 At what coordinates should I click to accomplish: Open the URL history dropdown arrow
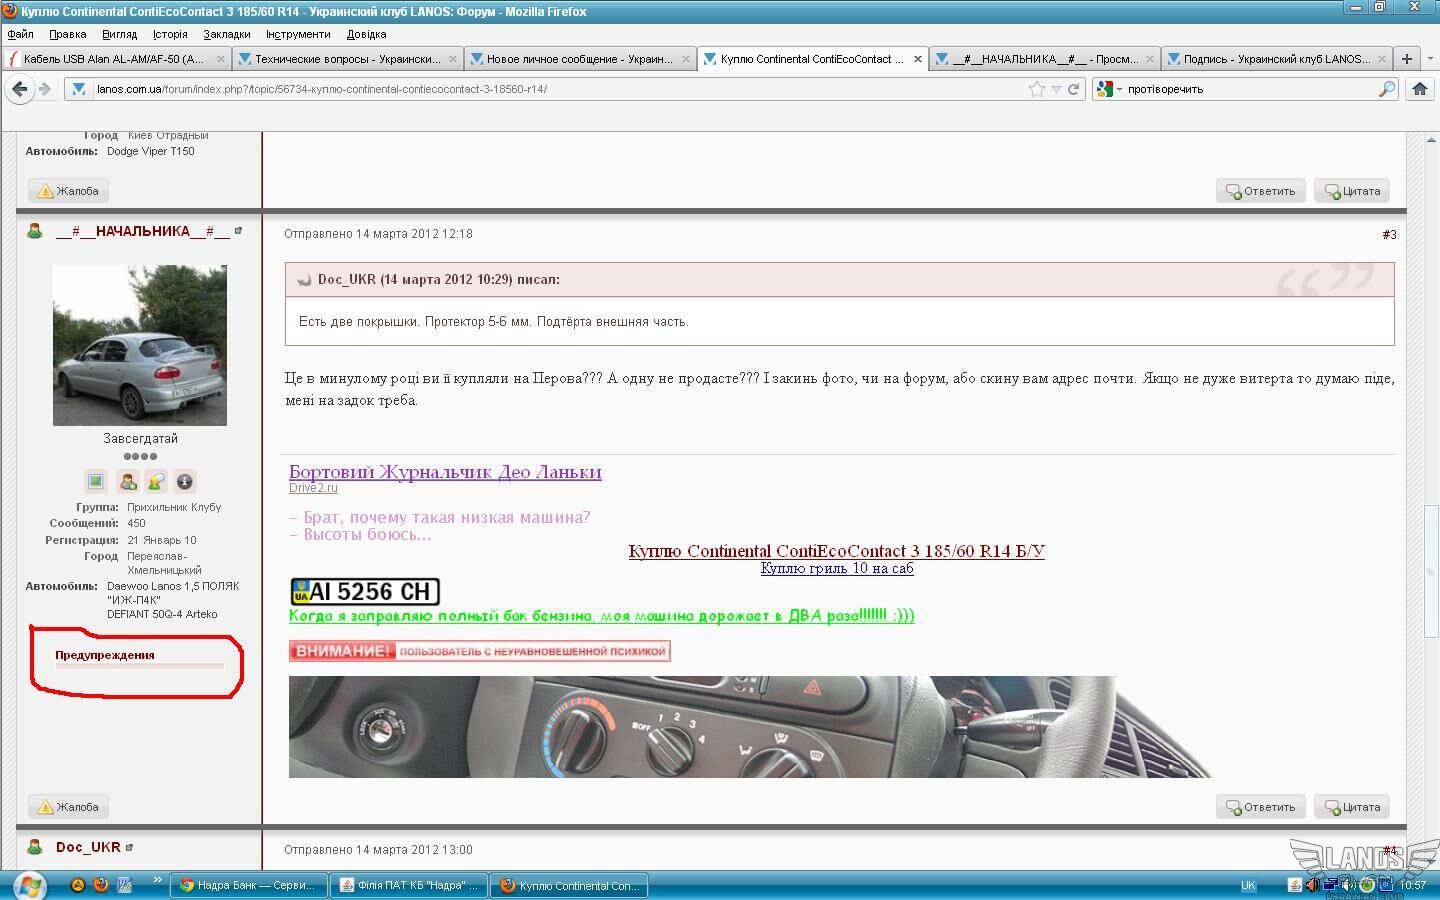(1056, 89)
